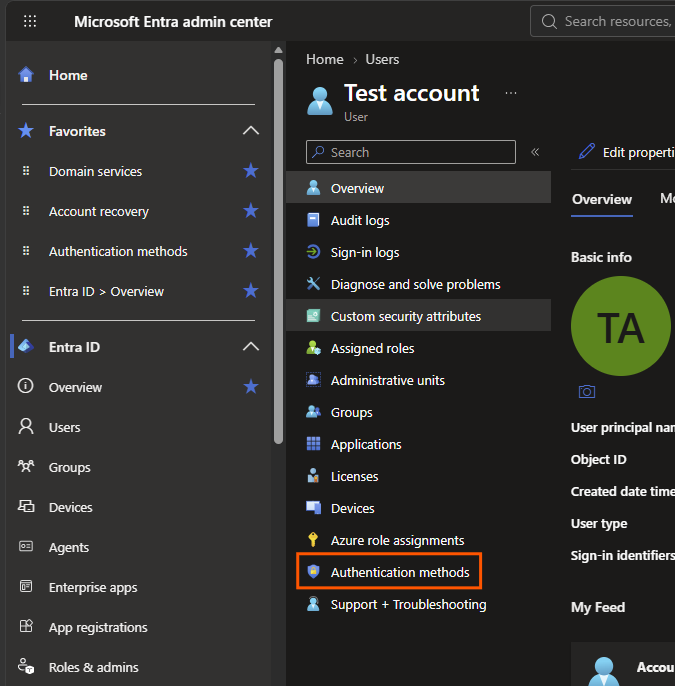The image size is (675, 686).
Task: Click the user menu Search field
Action: pyautogui.click(x=411, y=152)
